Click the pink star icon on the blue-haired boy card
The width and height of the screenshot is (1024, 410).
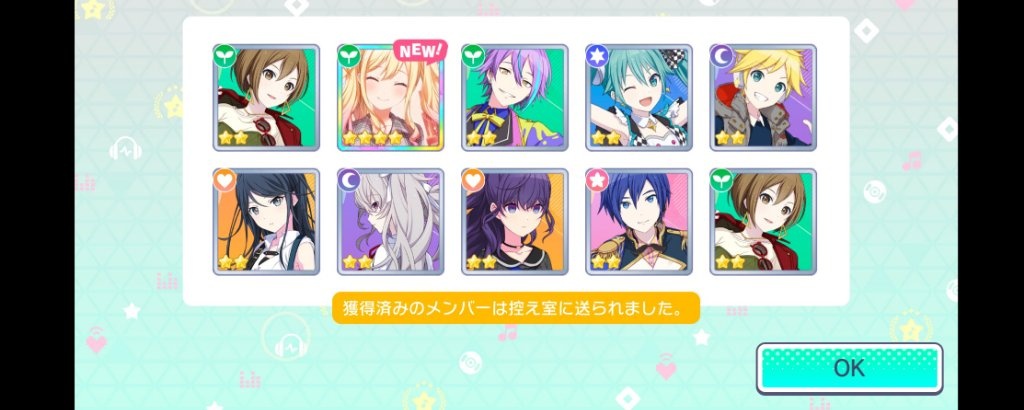click(x=598, y=180)
